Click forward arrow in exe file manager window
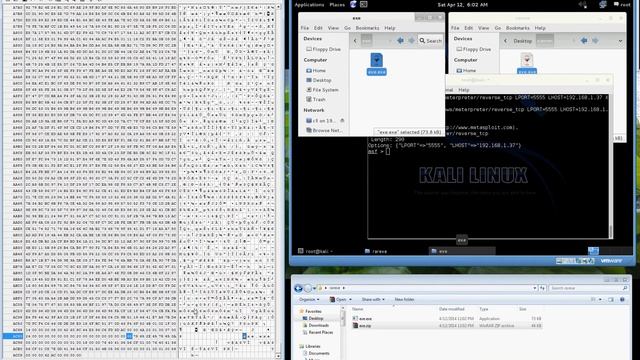640x360 pixels. 411,40
